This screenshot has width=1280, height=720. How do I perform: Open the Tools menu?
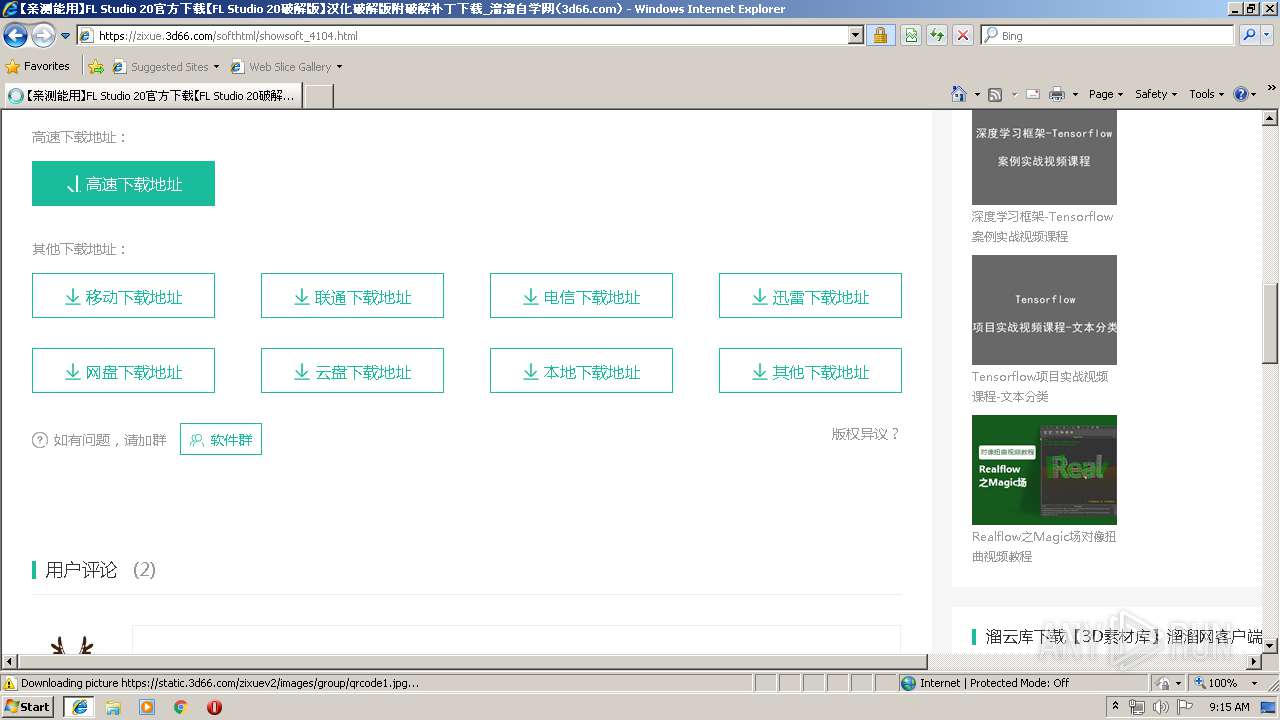coord(1207,94)
